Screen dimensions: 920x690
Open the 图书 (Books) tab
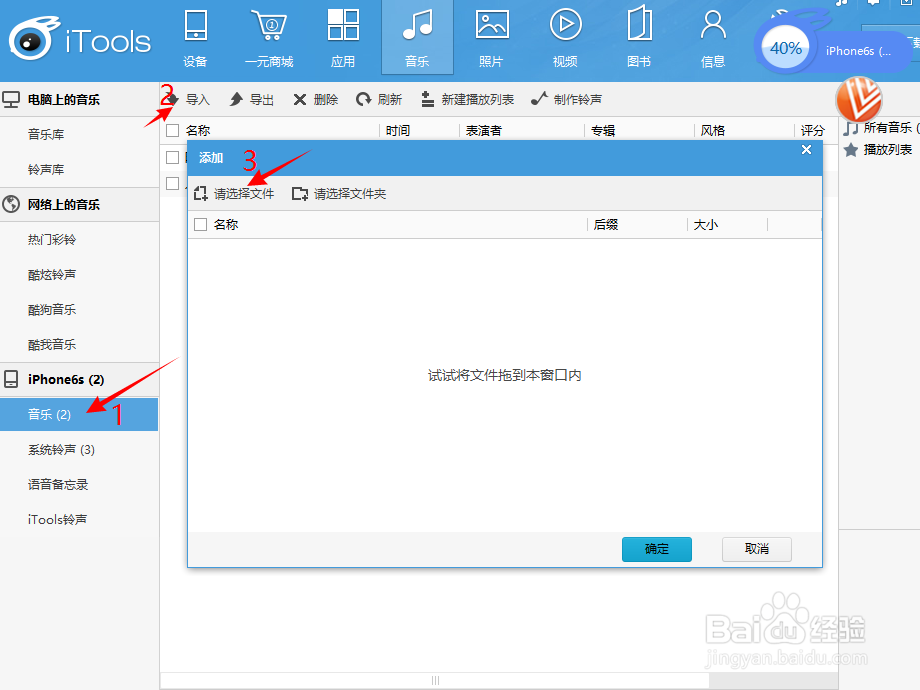click(x=639, y=38)
